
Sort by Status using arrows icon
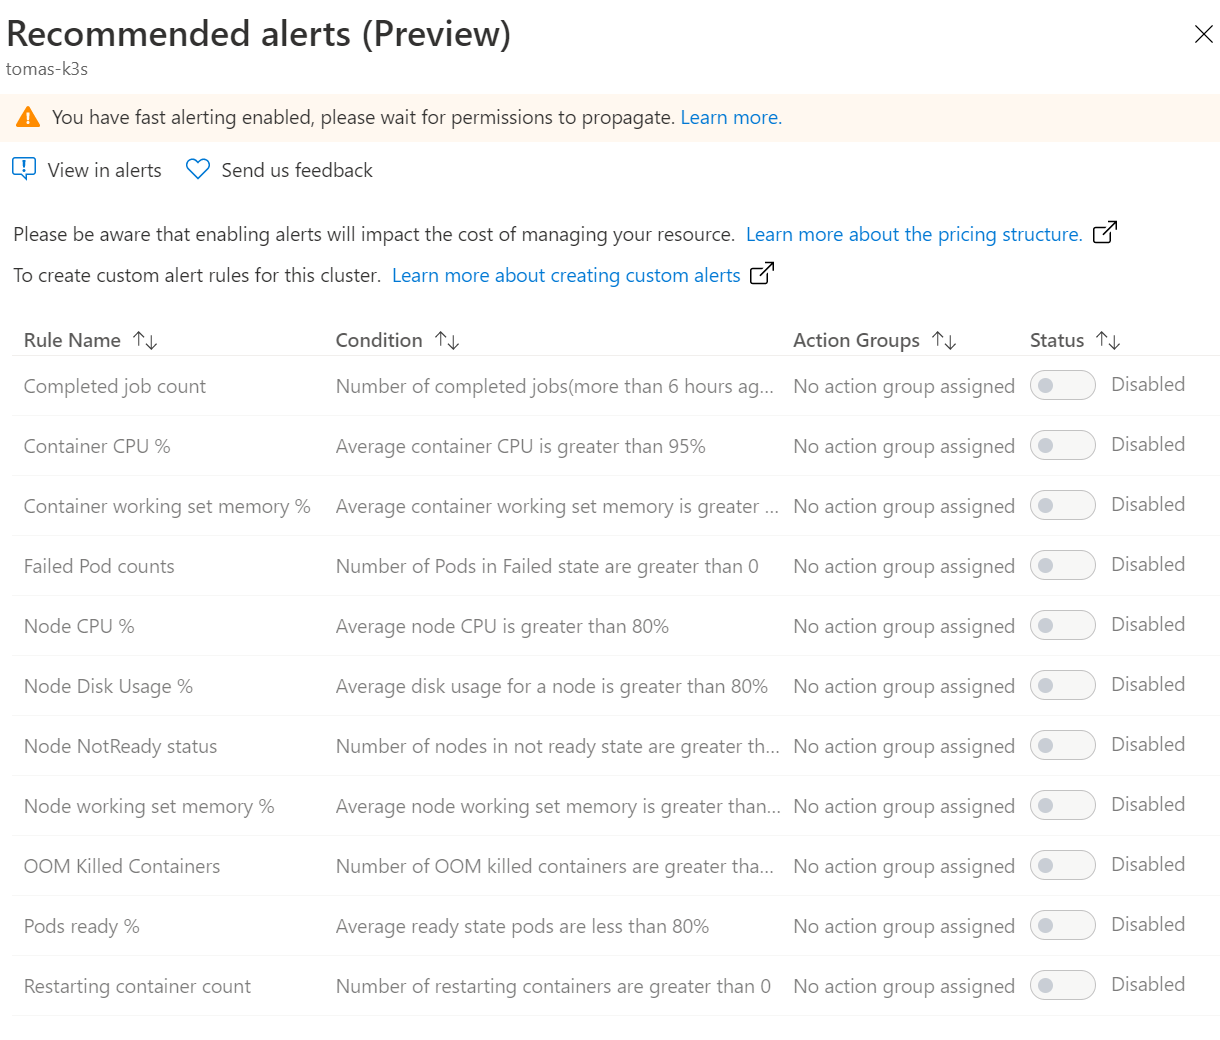(x=1108, y=341)
